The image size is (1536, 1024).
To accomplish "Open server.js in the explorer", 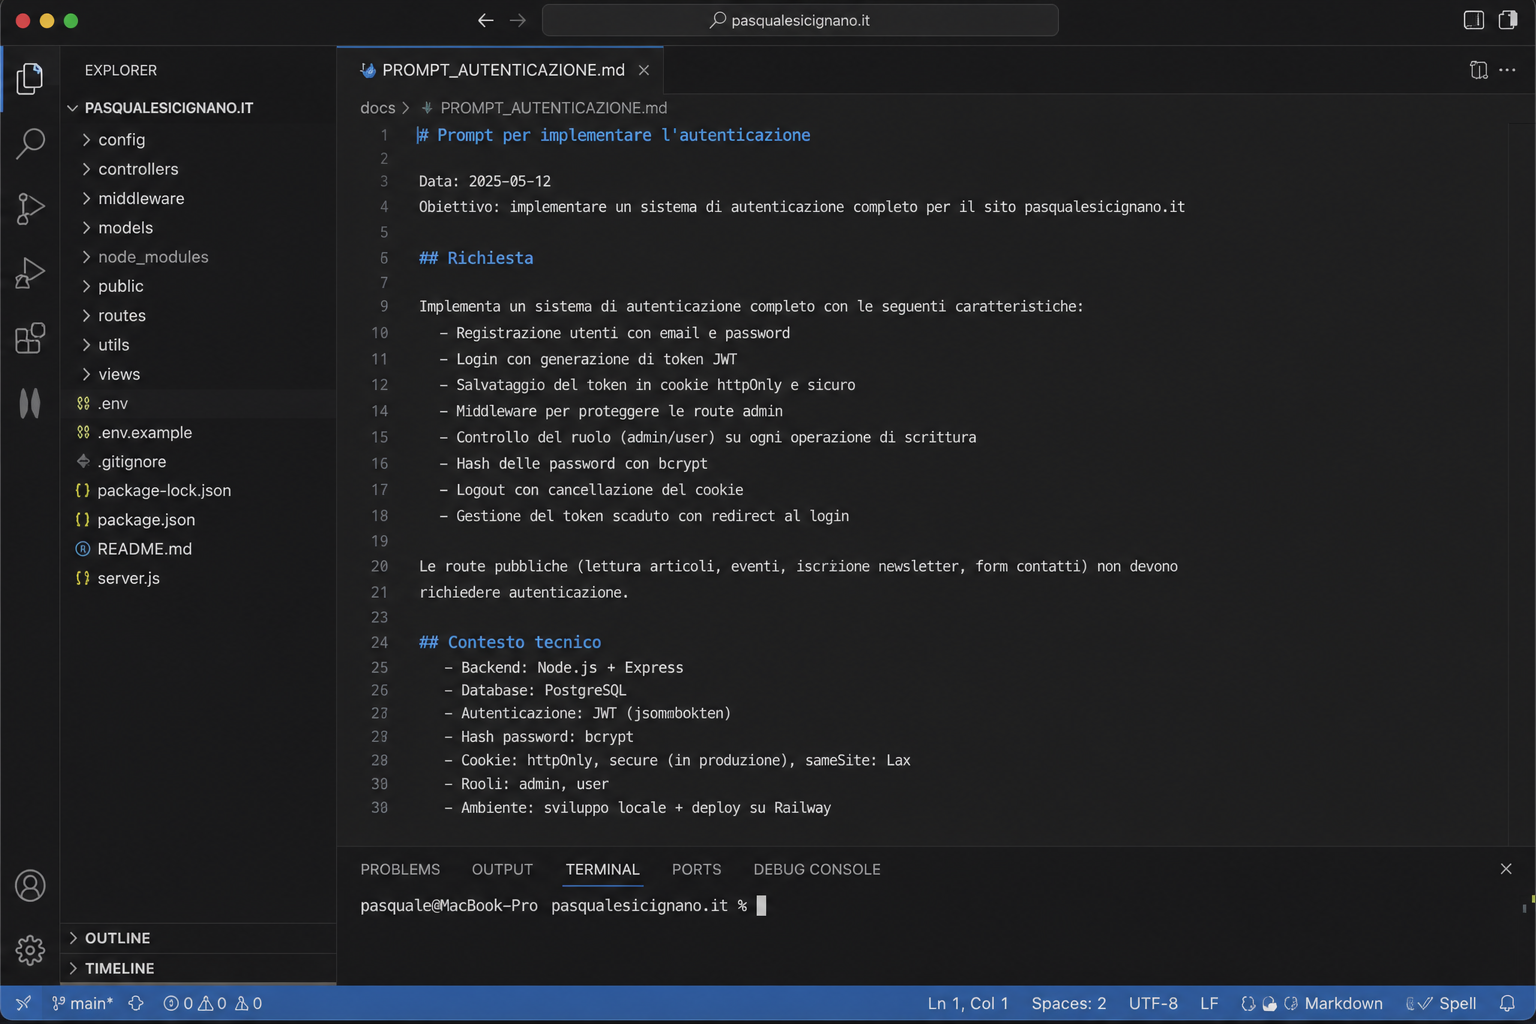I will click(x=198, y=578).
